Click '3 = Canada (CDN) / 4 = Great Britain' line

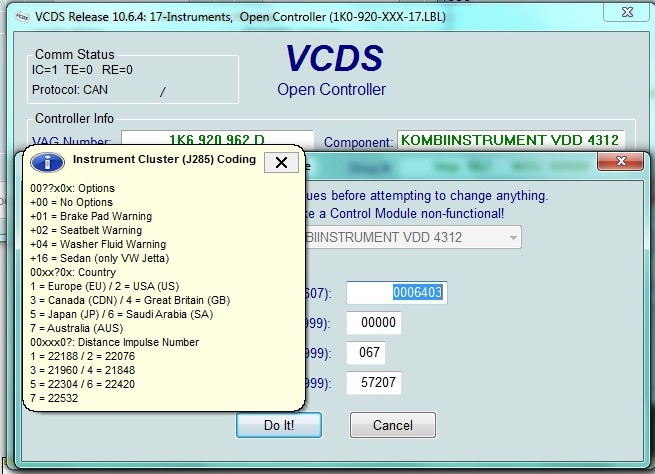pos(130,300)
